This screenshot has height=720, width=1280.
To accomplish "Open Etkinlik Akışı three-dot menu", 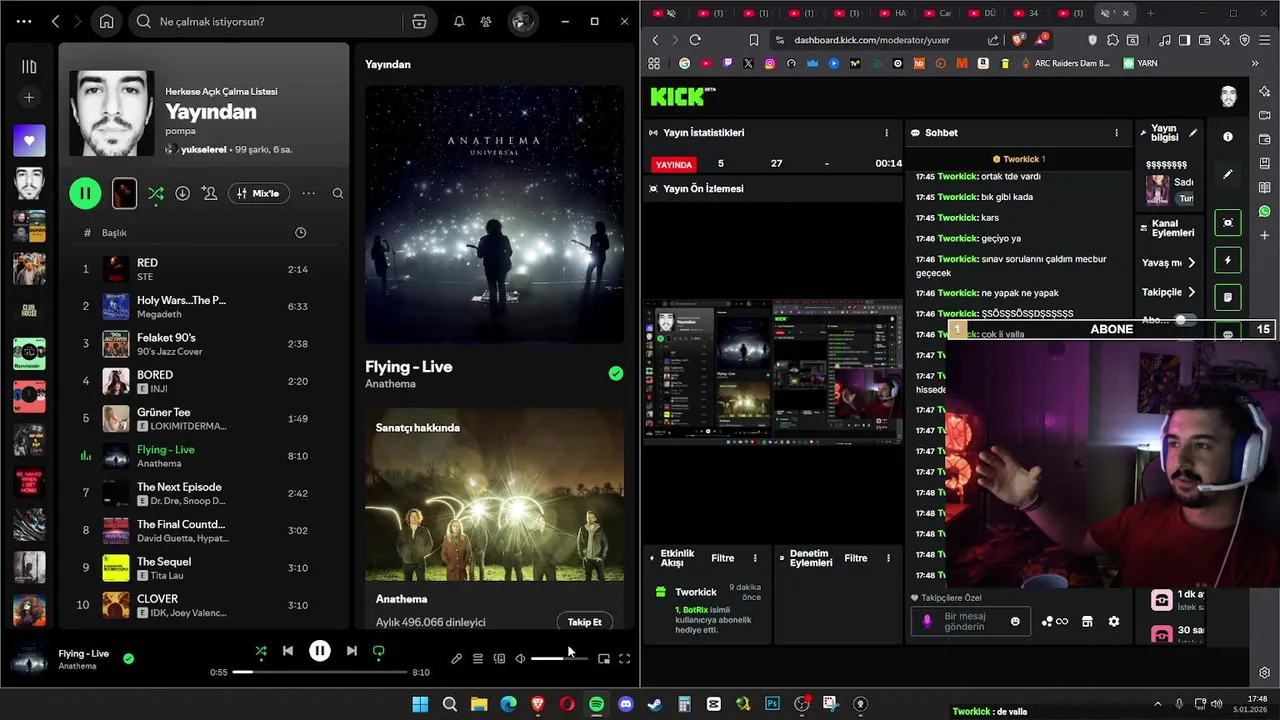I will (755, 558).
